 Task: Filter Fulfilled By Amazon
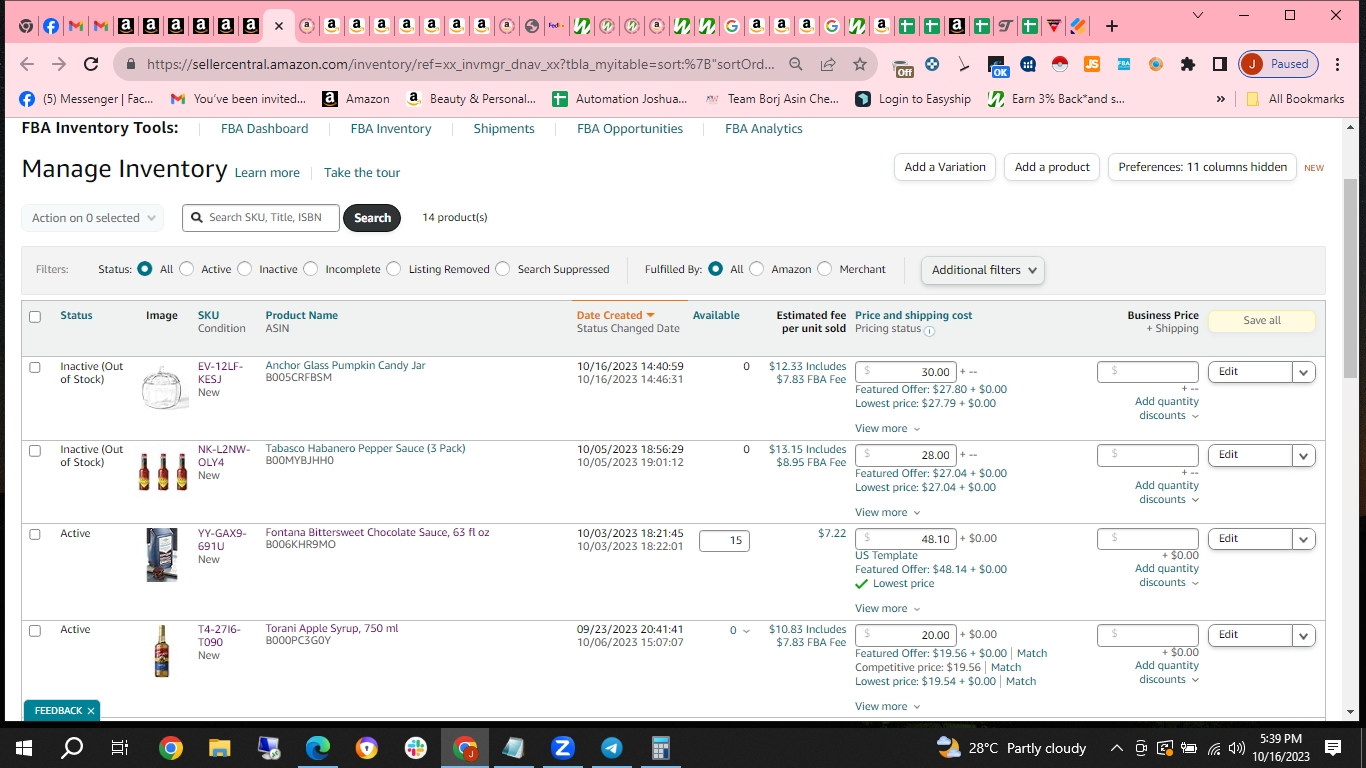point(757,269)
